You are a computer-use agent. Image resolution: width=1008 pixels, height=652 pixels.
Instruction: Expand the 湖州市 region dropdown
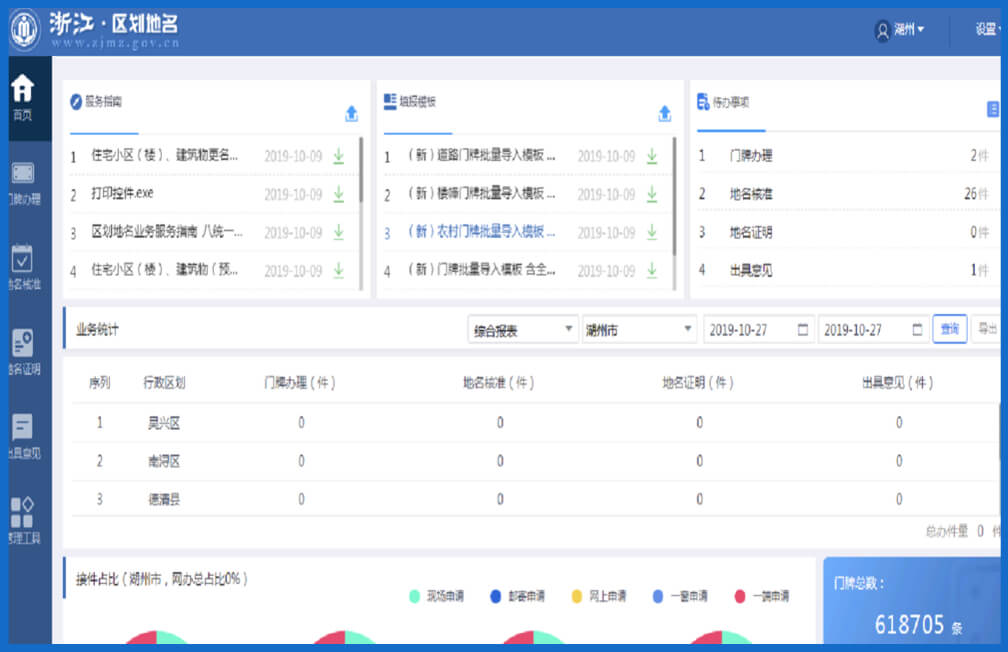(x=639, y=330)
